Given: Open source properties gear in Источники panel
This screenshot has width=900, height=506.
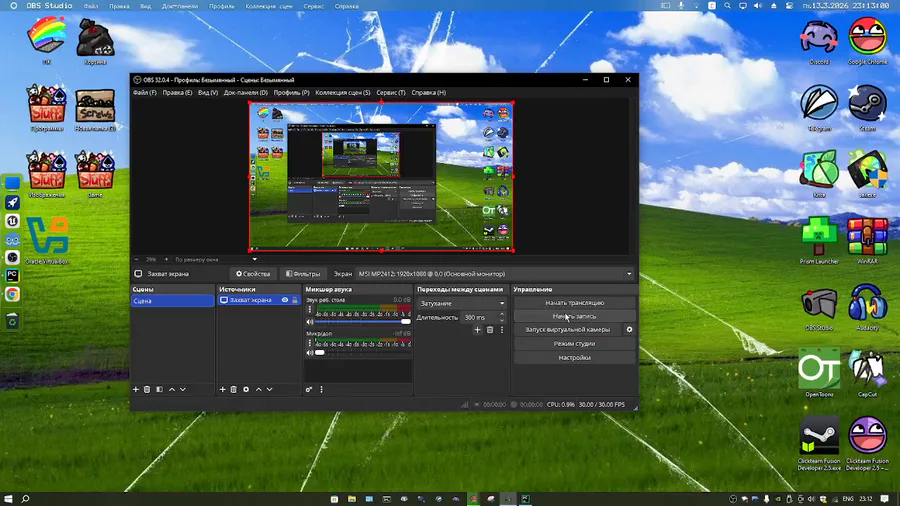Looking at the screenshot, I should coord(246,390).
